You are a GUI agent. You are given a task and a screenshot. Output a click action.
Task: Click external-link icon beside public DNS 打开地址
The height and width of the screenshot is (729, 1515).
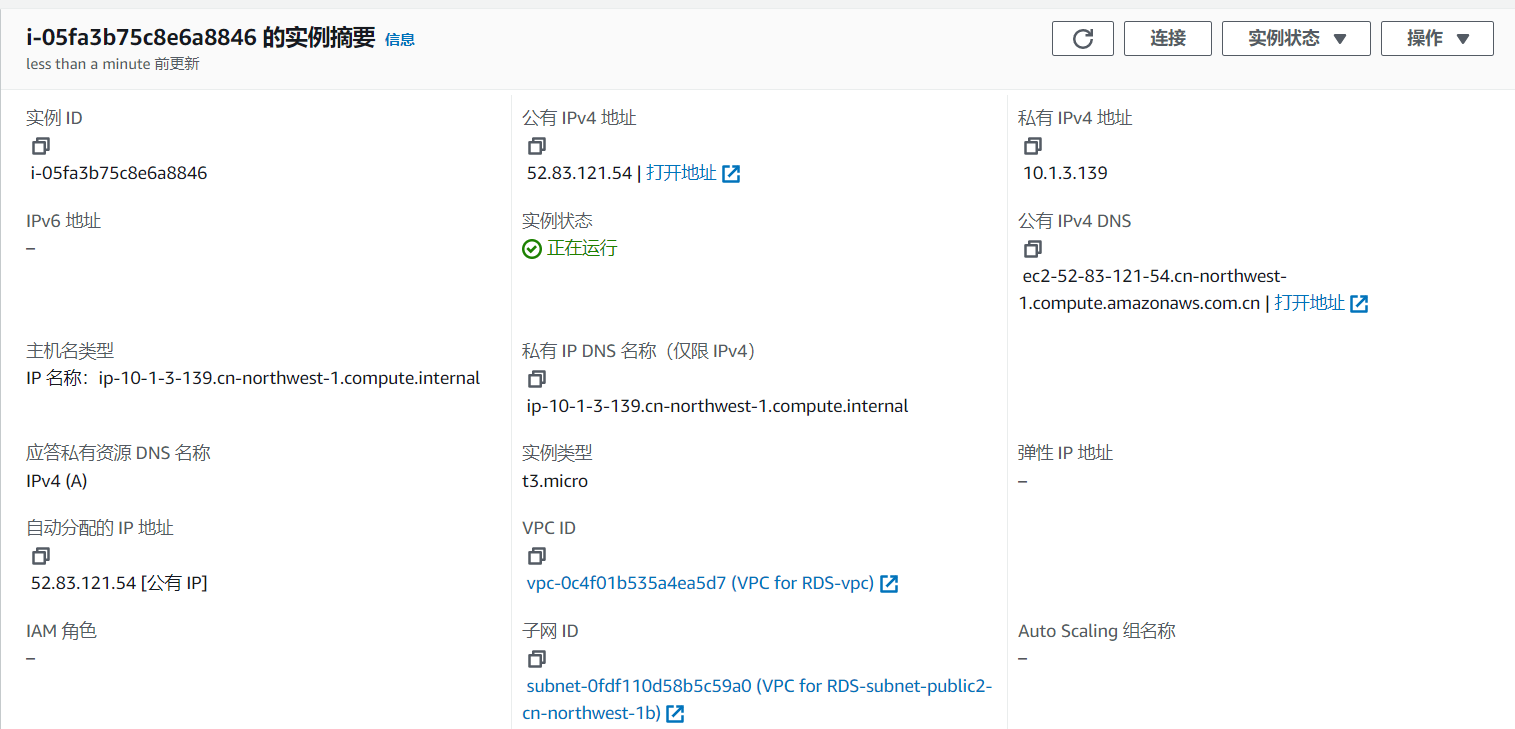pyautogui.click(x=1359, y=304)
